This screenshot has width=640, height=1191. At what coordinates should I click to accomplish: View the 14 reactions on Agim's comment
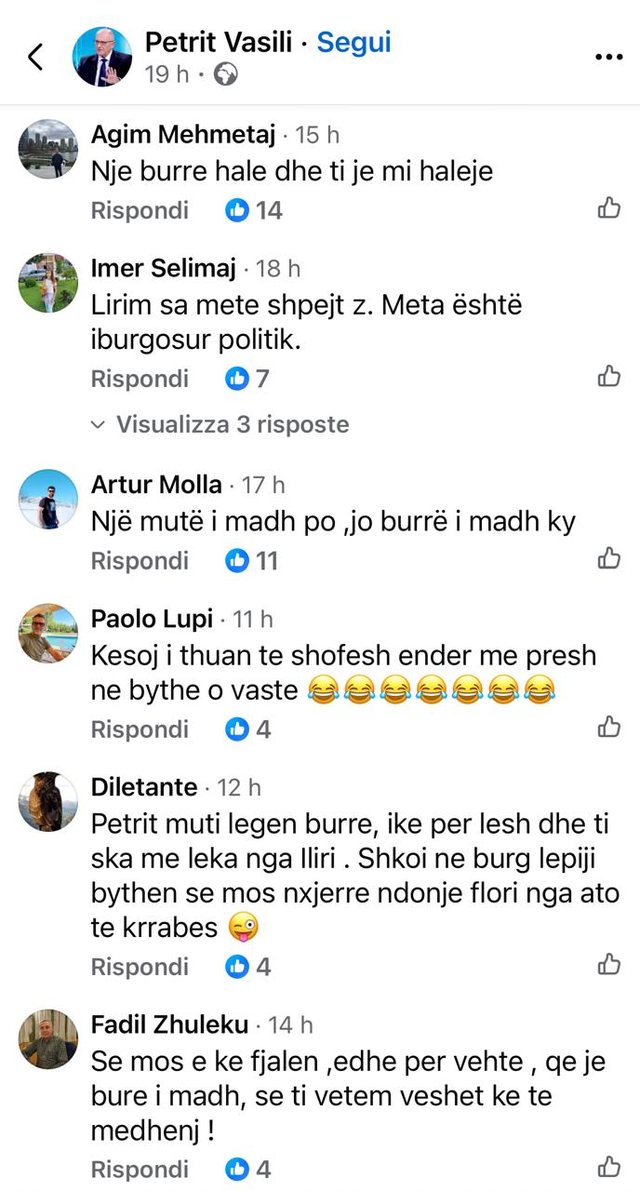254,211
